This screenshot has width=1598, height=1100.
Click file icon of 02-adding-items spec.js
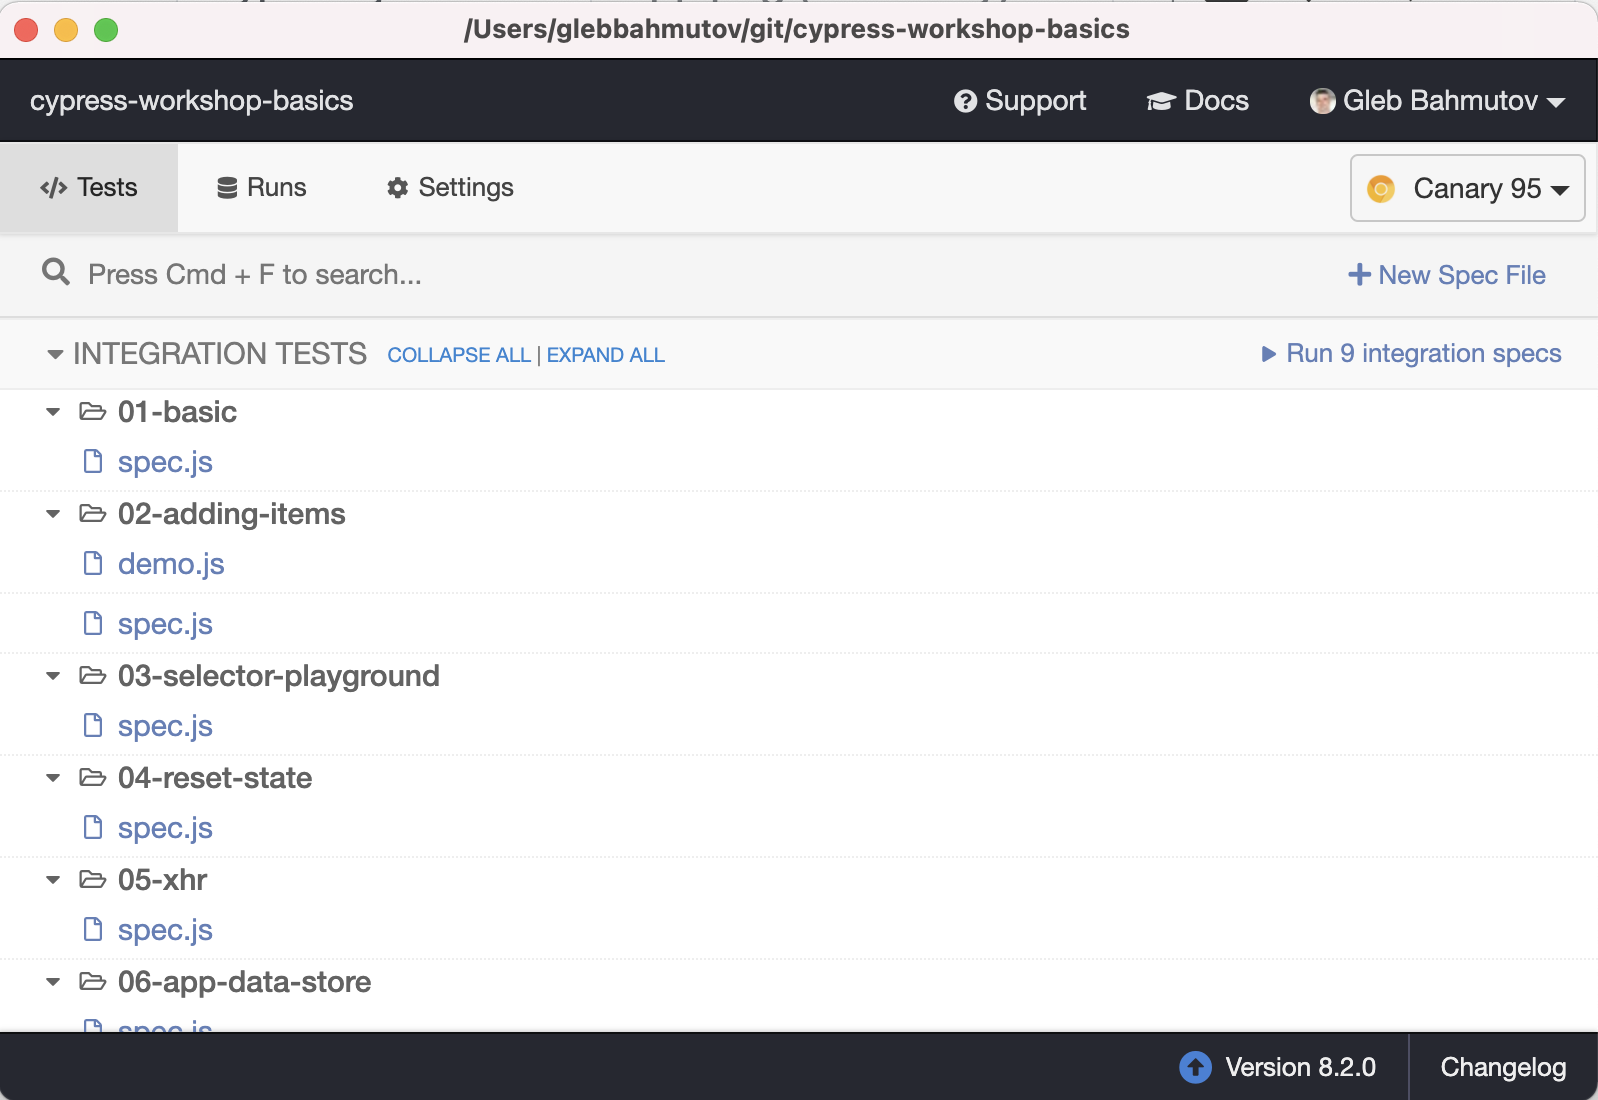tap(93, 623)
